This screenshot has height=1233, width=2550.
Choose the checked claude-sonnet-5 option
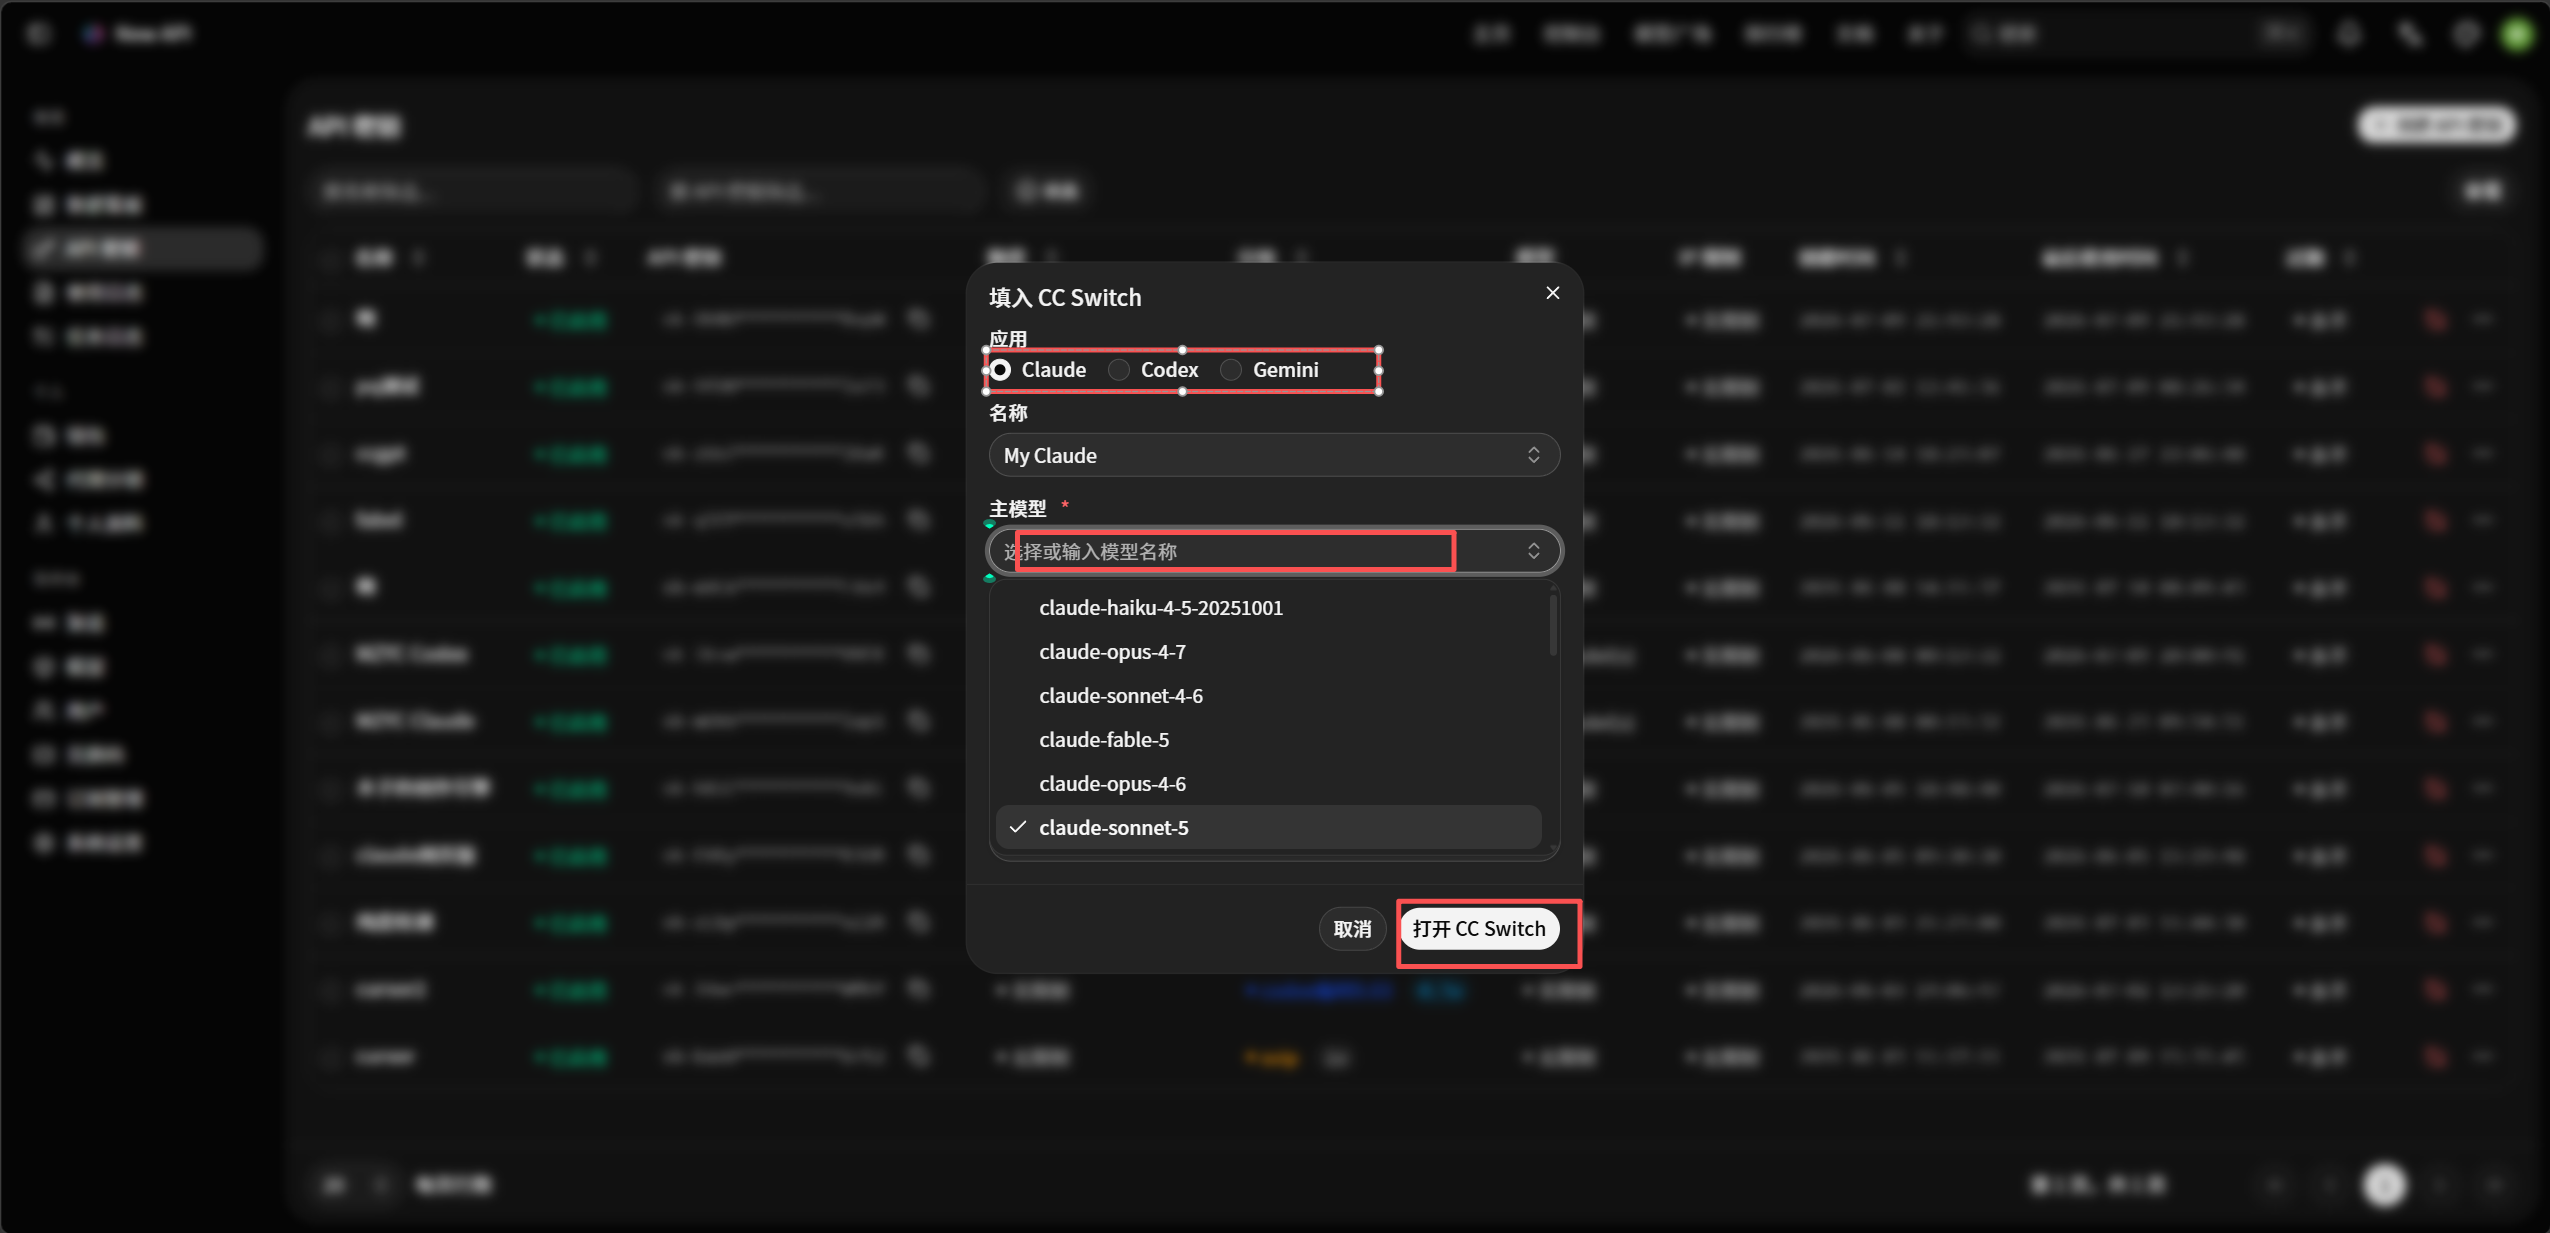tap(1268, 828)
